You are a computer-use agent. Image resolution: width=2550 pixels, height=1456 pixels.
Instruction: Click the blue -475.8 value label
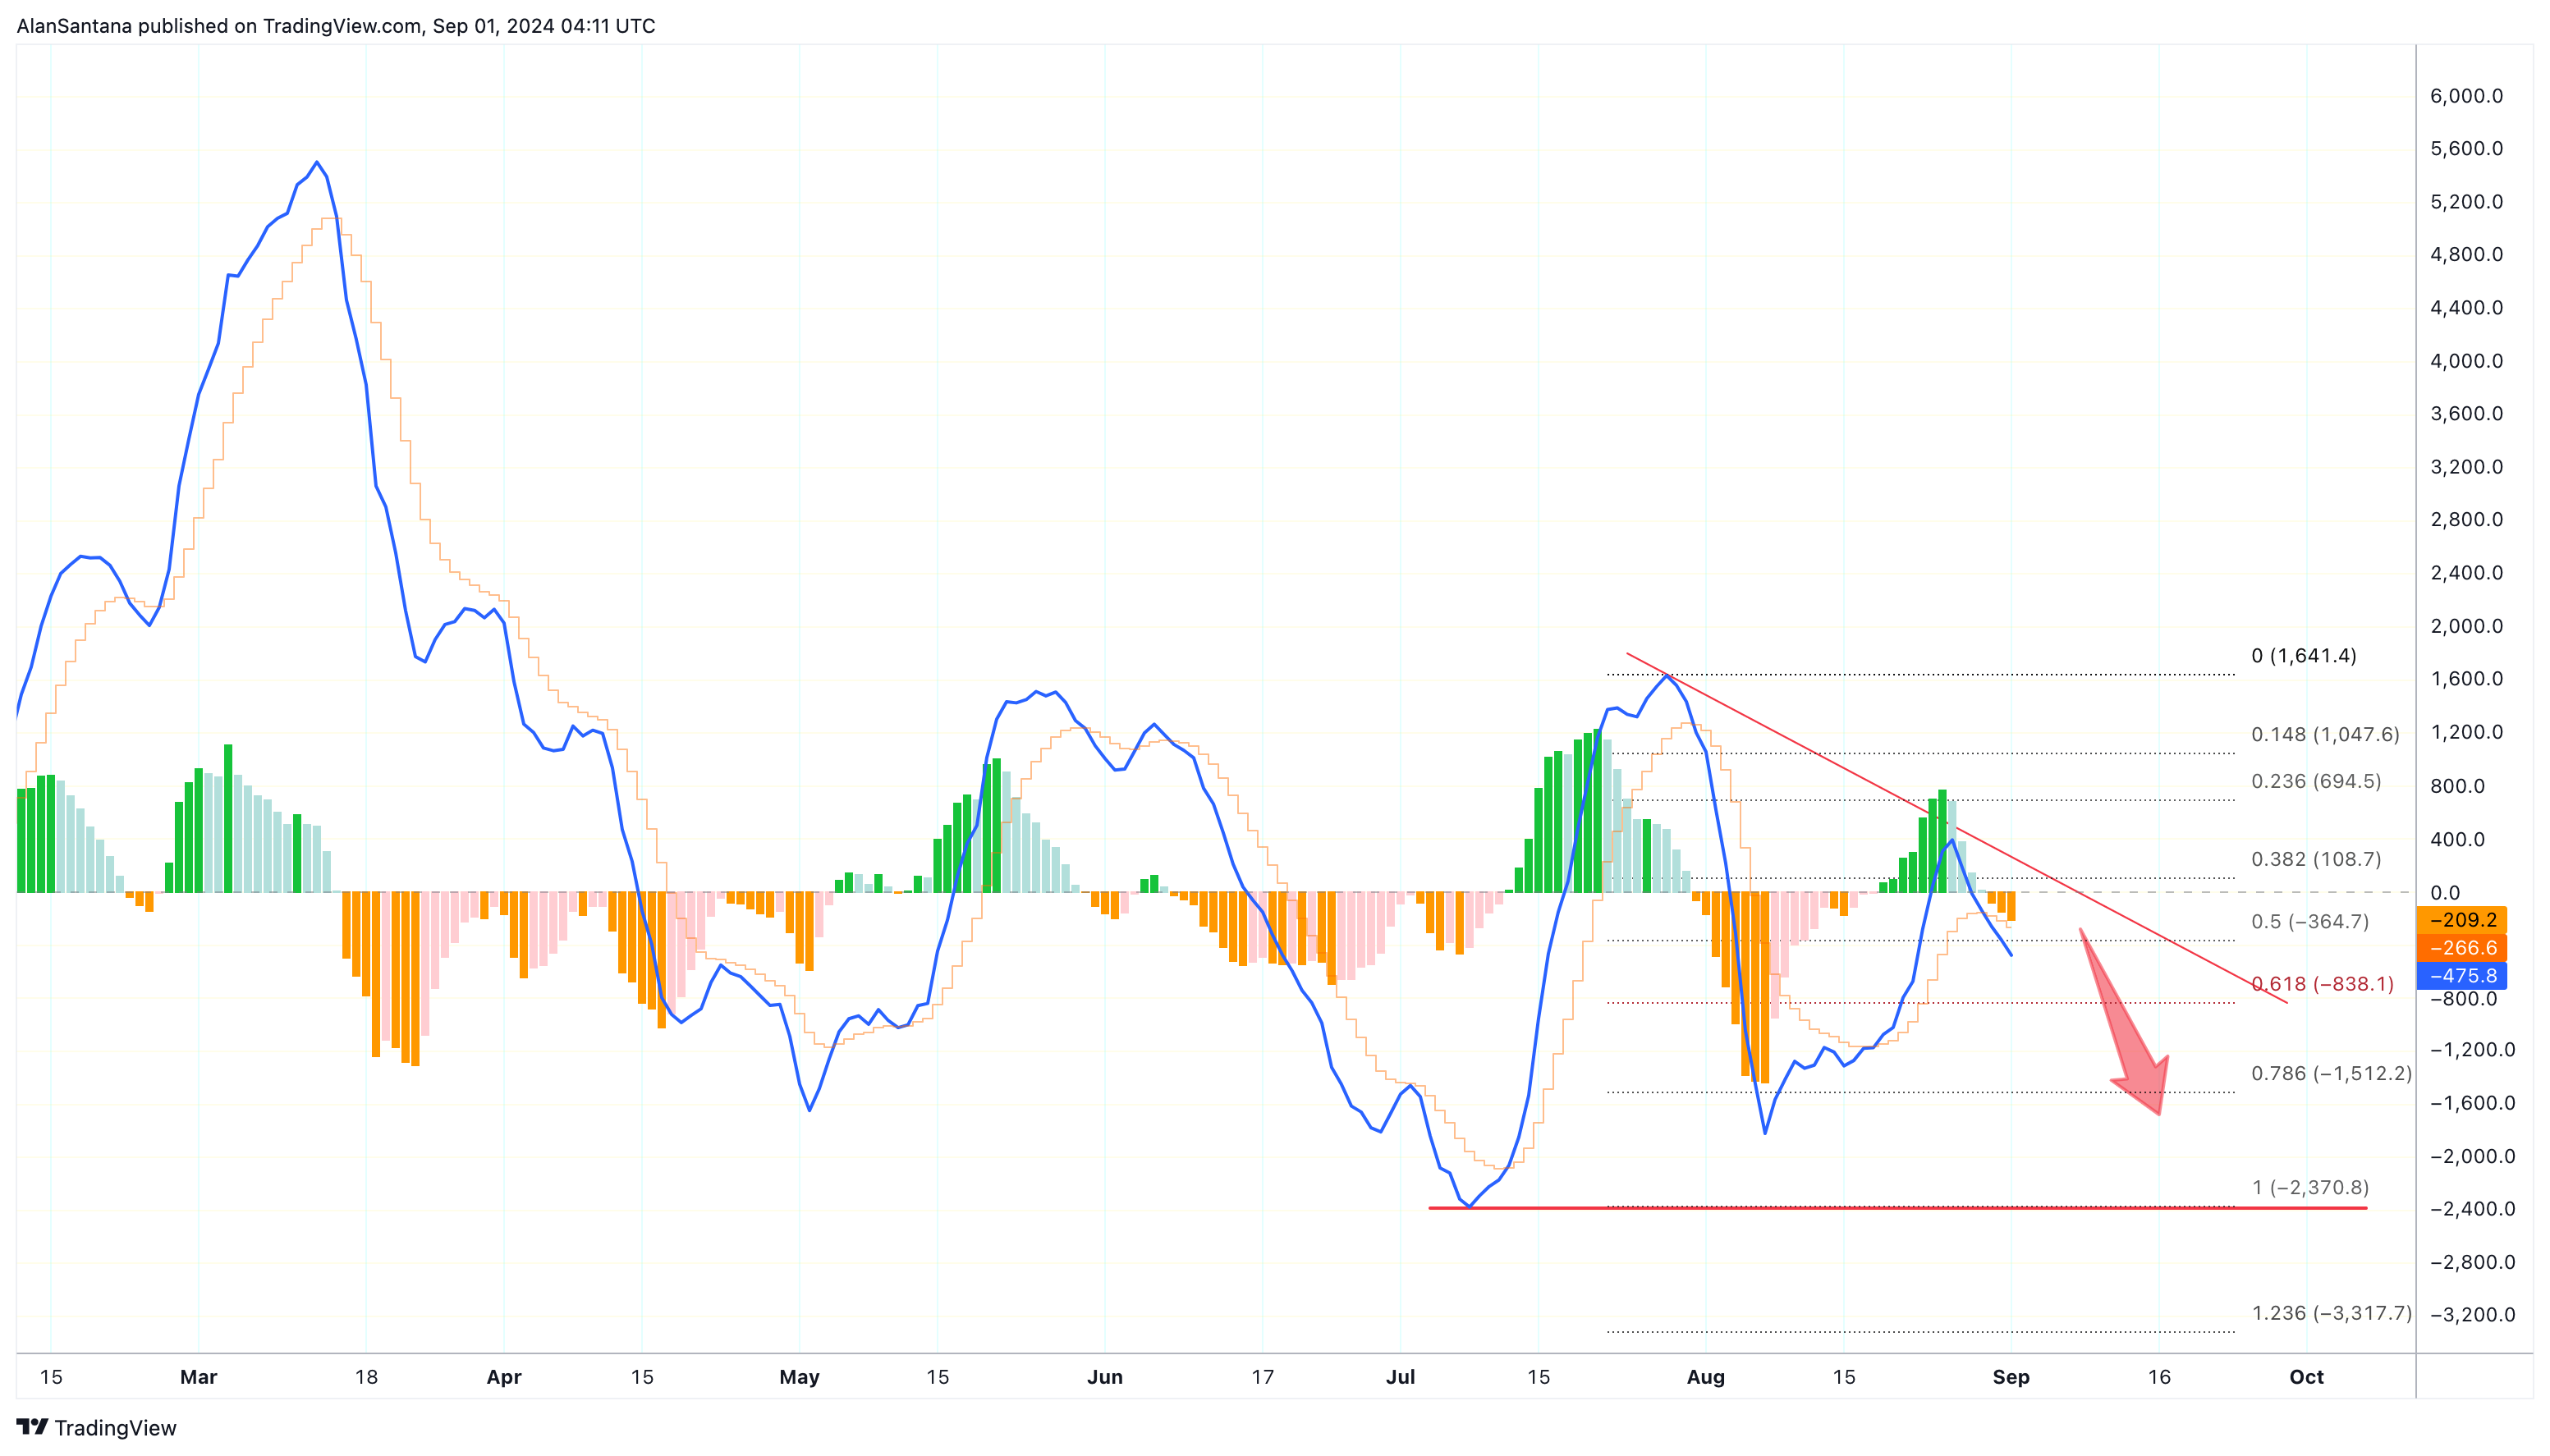[x=2461, y=975]
